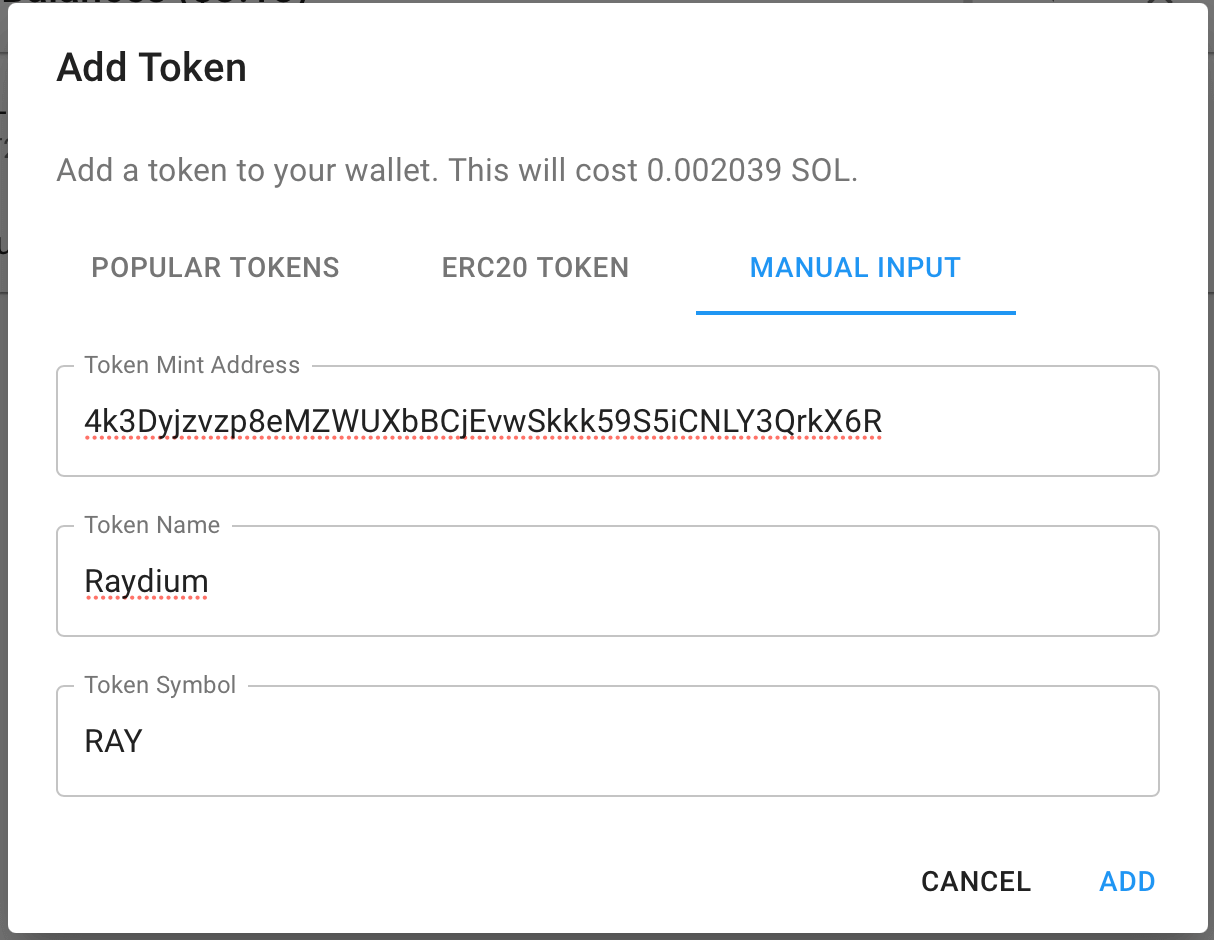1214x940 pixels.
Task: Click the "Add Token" dialog title
Action: [x=151, y=68]
